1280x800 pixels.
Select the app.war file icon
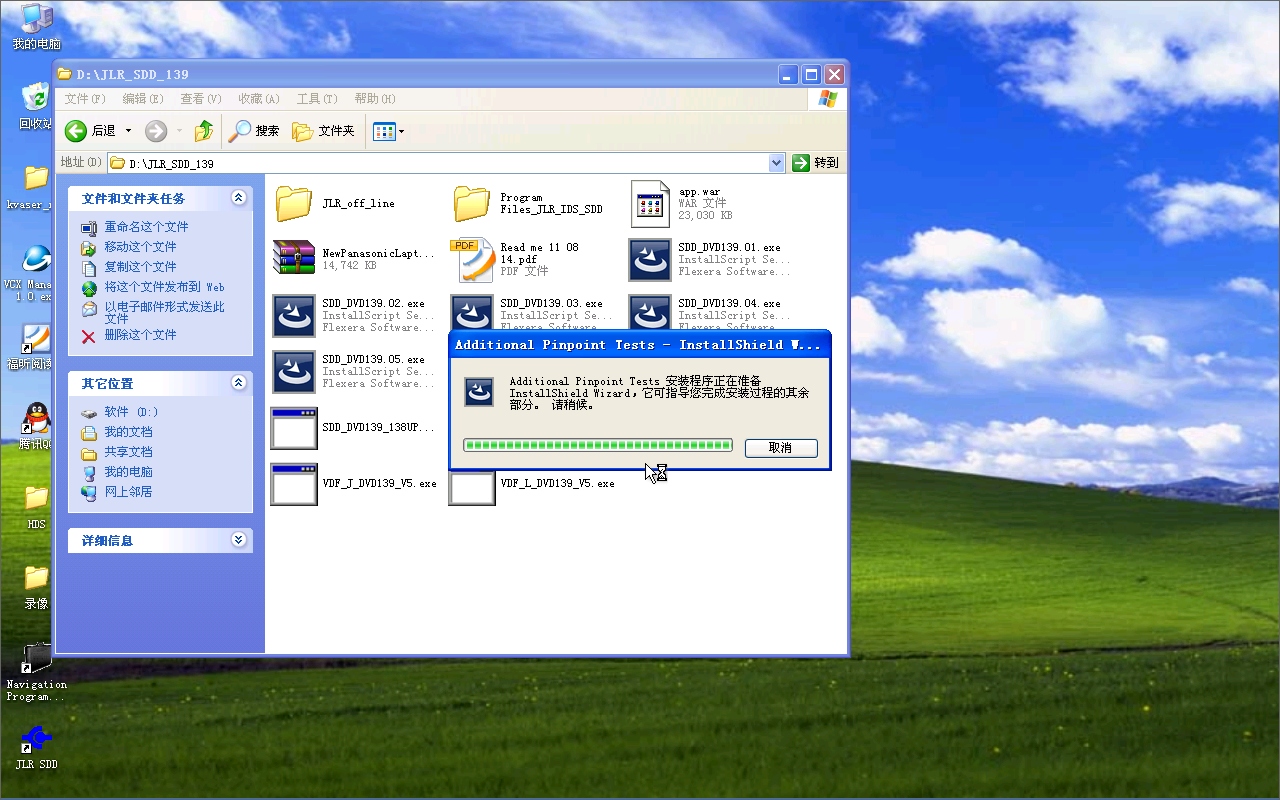pos(650,203)
